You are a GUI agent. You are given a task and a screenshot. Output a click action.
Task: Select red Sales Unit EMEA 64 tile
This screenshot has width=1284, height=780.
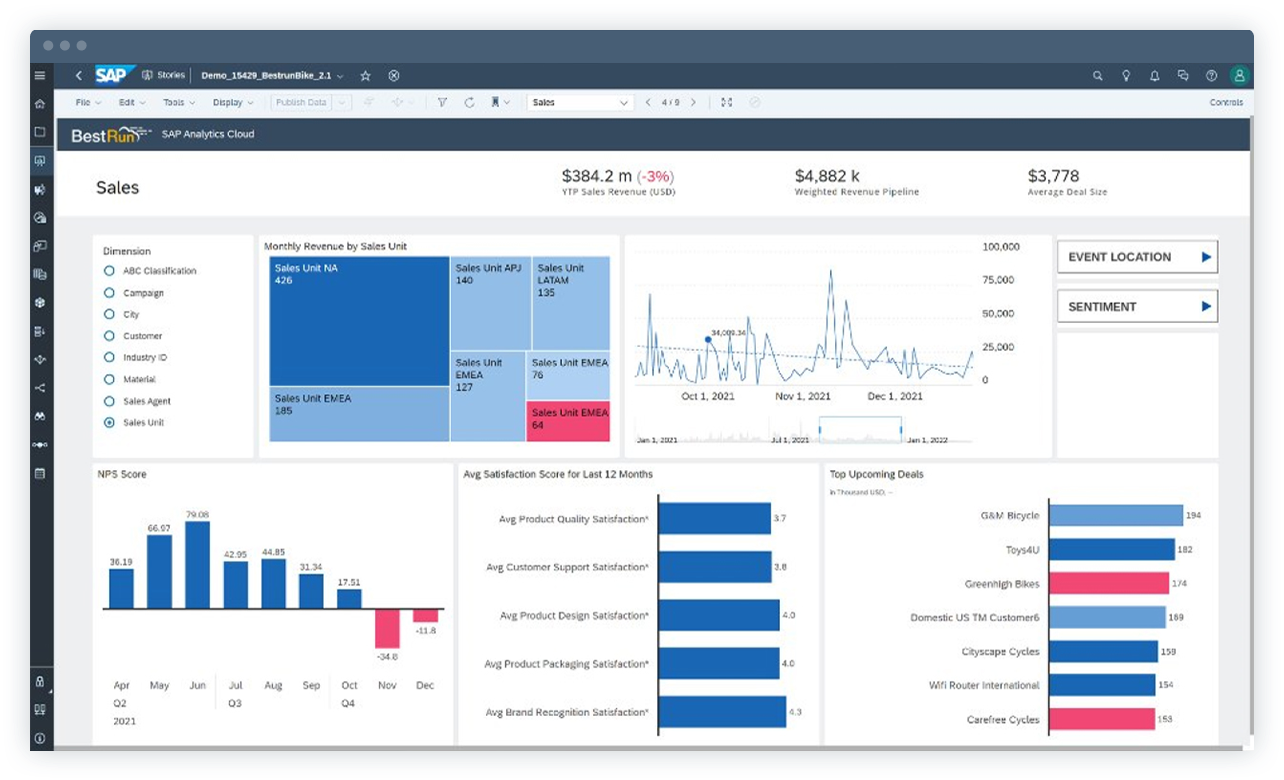click(x=568, y=421)
